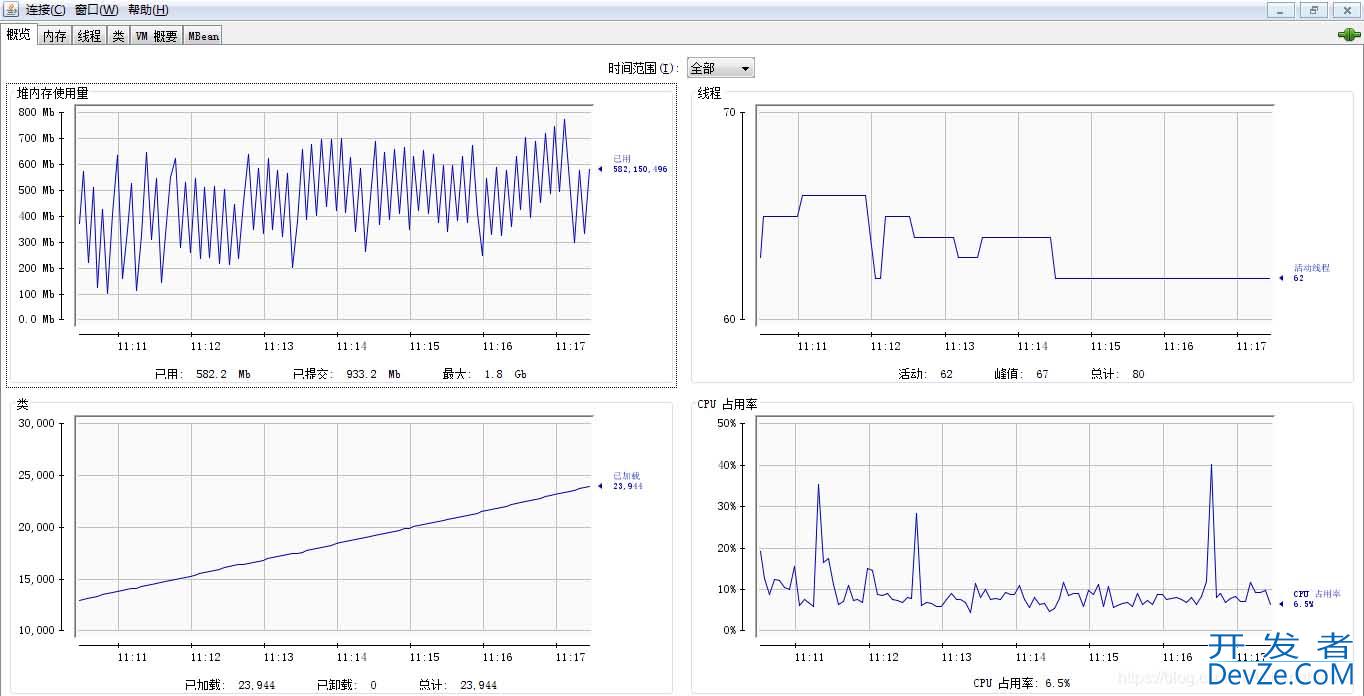1364x696 pixels.
Task: Click the Java icon beside 连接 menu
Action: pyautogui.click(x=11, y=10)
